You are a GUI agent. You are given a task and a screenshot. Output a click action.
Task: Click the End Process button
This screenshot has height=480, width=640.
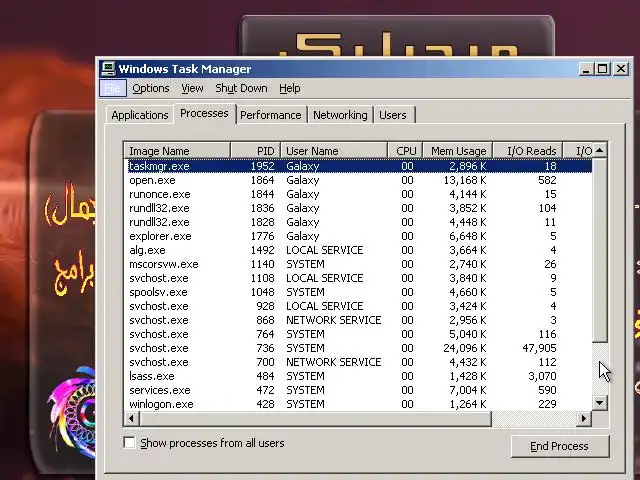tap(560, 446)
